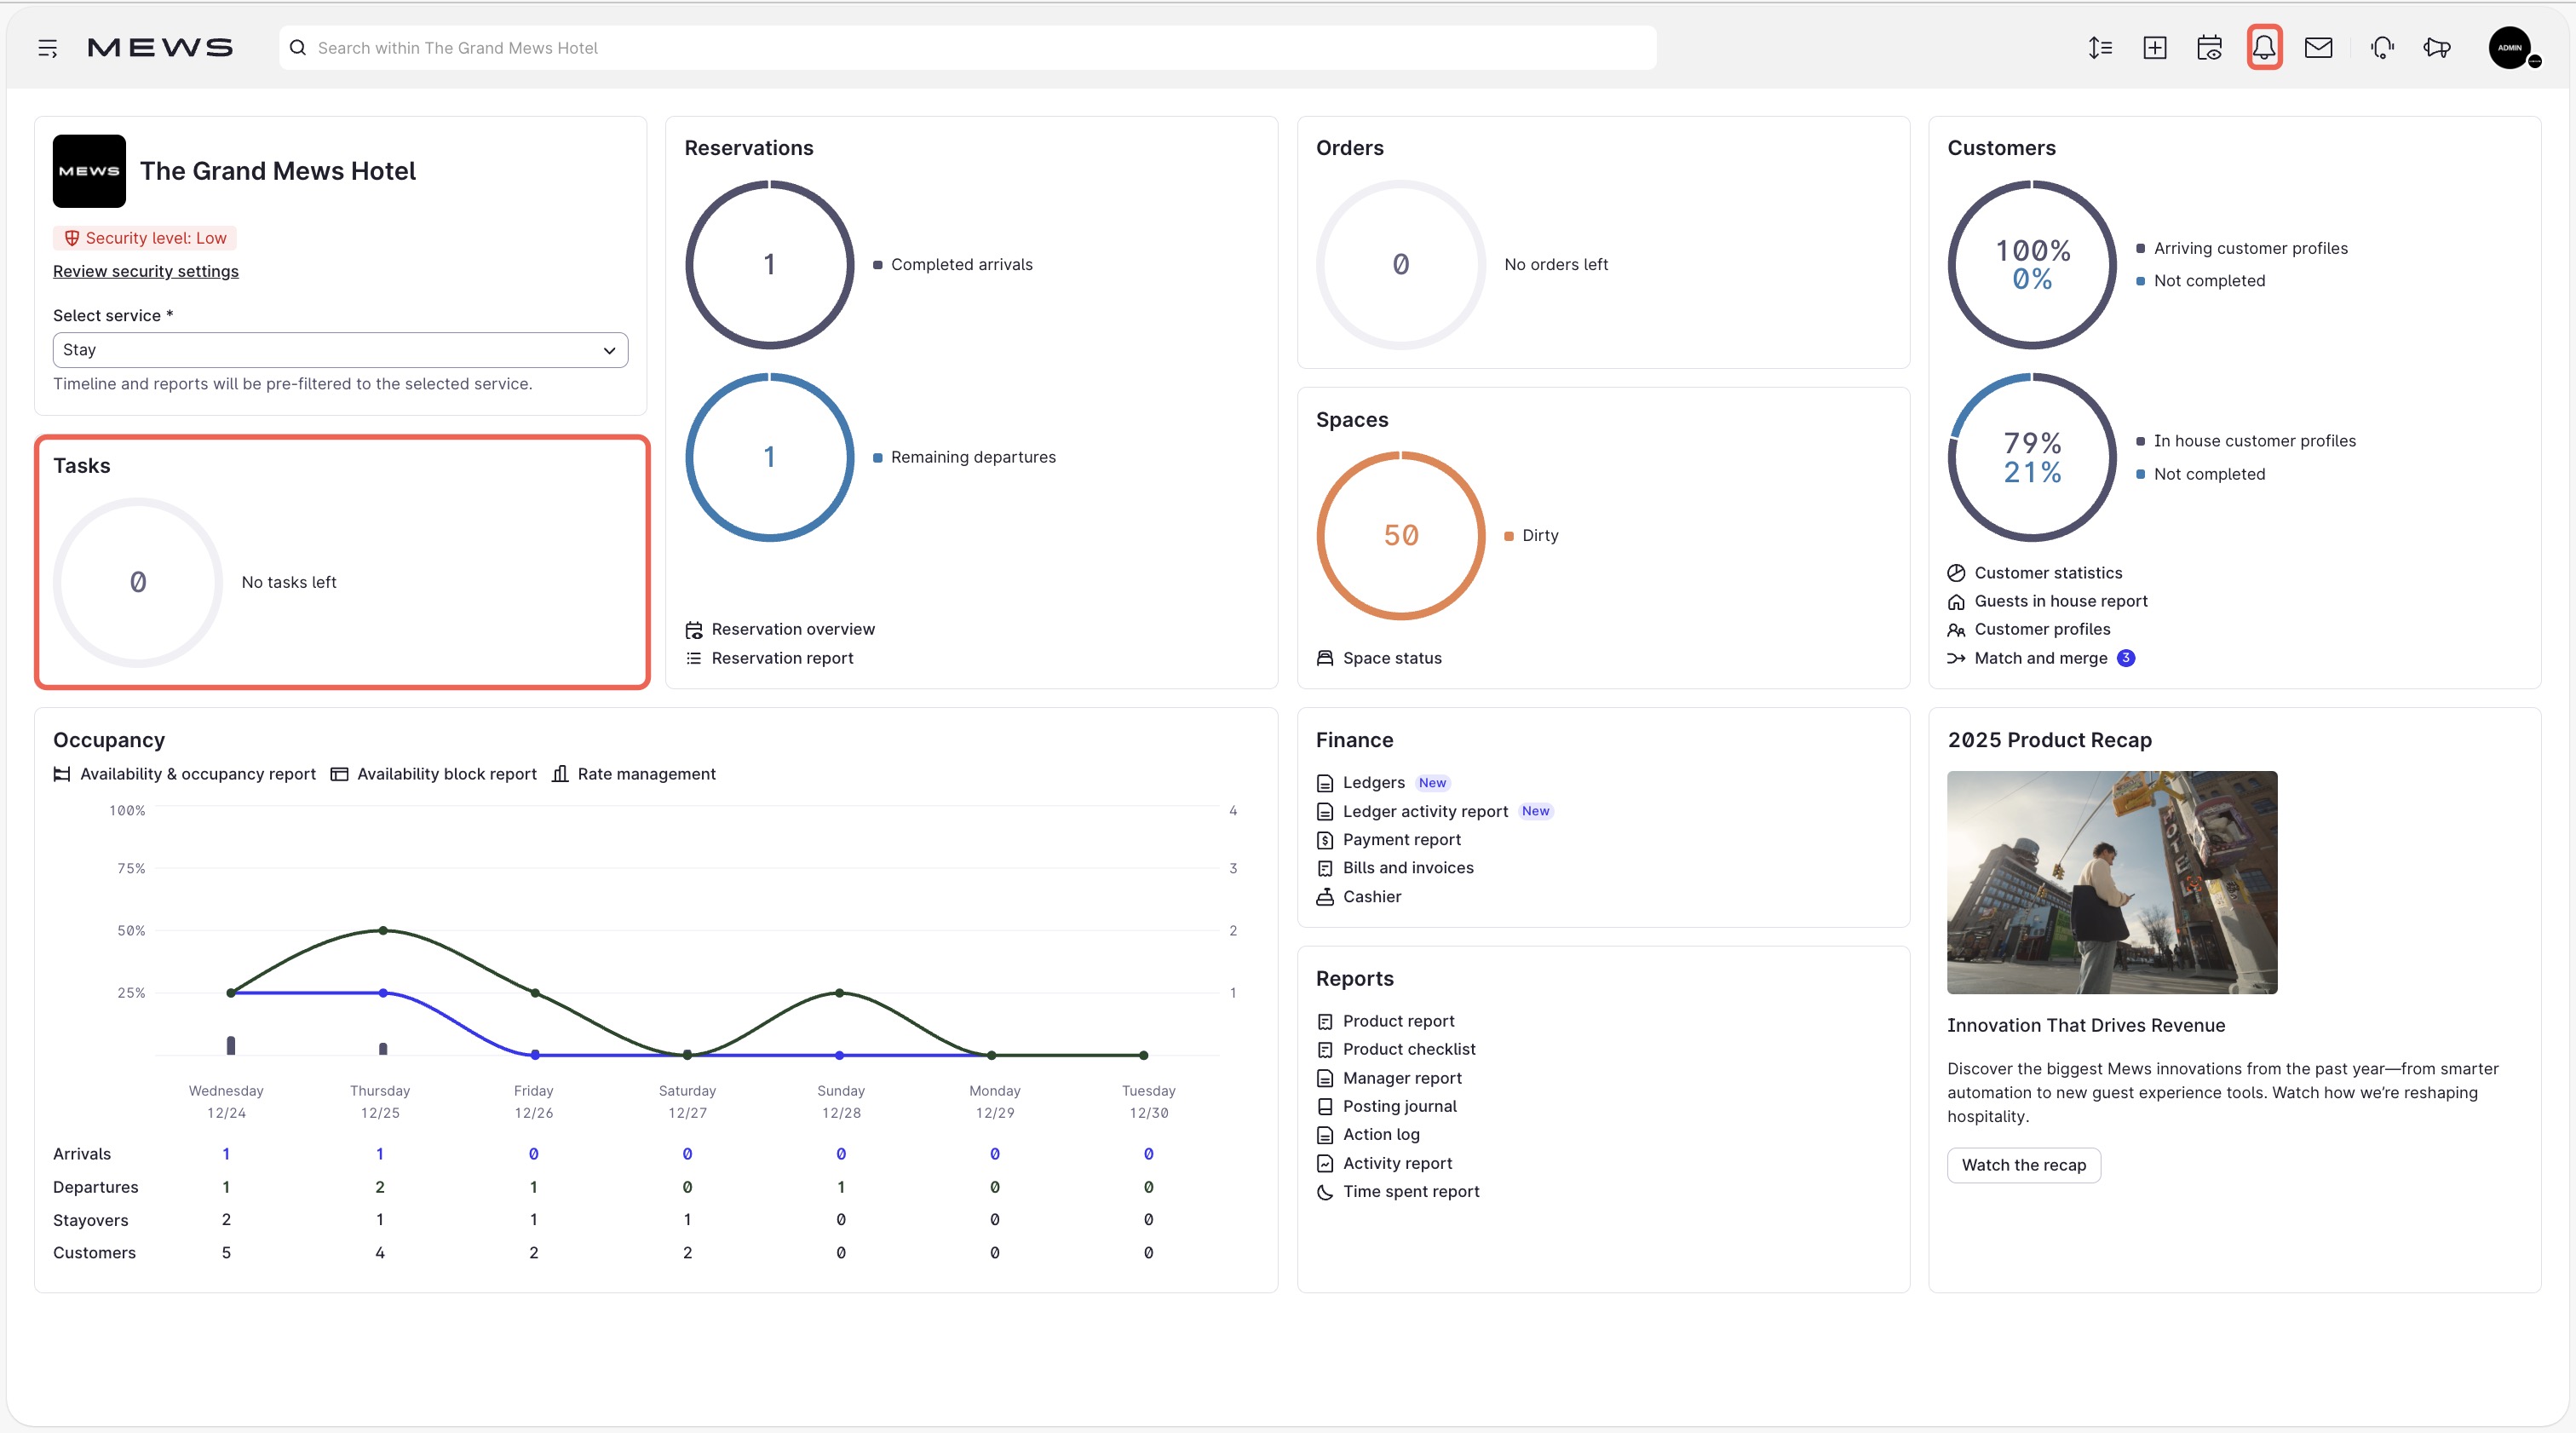The width and height of the screenshot is (2576, 1433).
Task: Click The Grand Mews Hotel logo
Action: pyautogui.click(x=89, y=171)
